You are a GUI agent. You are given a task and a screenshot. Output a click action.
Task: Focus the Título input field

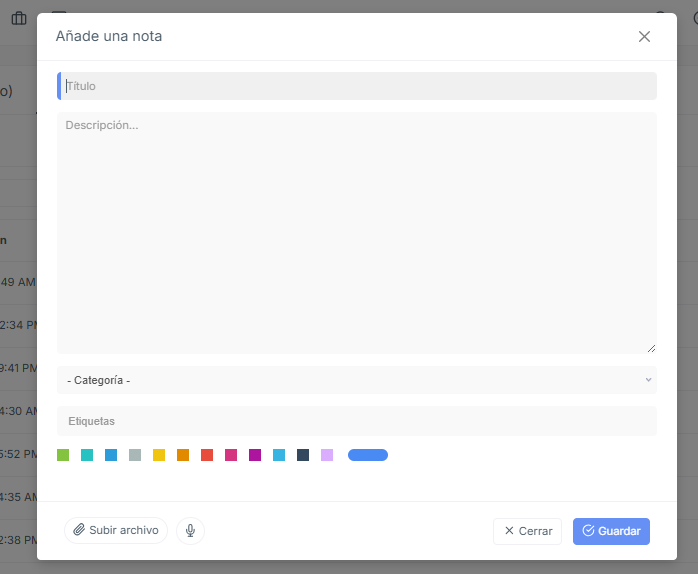click(357, 86)
